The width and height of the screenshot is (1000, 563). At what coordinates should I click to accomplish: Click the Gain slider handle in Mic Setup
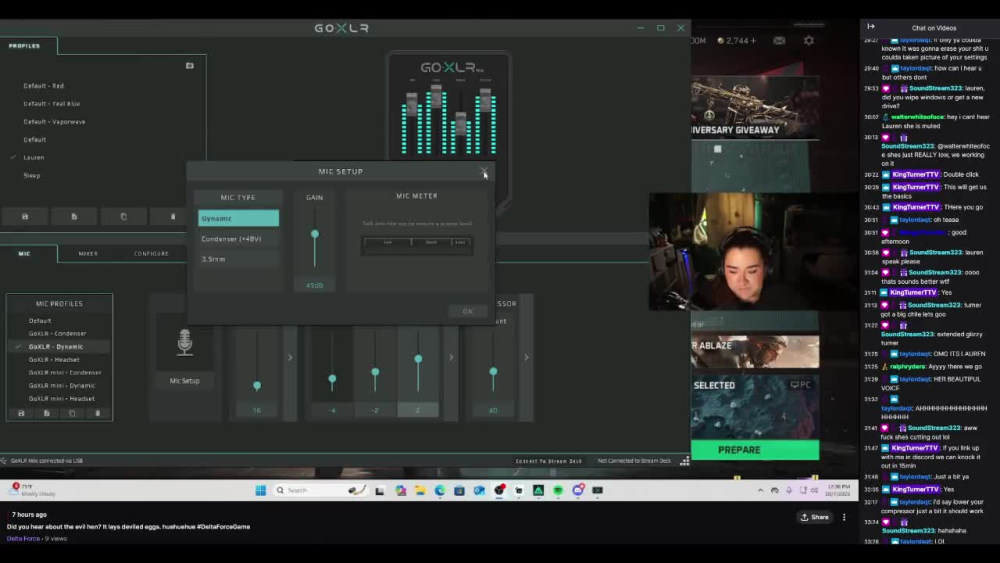(x=314, y=235)
